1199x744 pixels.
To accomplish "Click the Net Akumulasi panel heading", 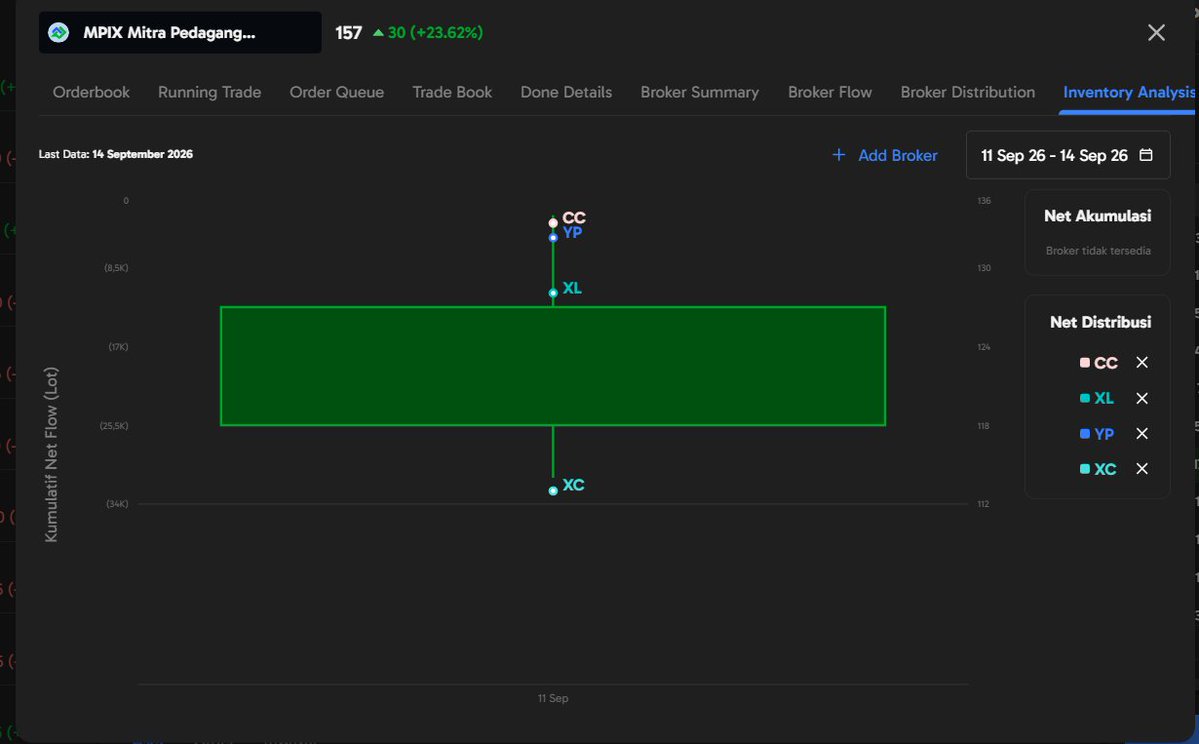I will click(x=1097, y=216).
